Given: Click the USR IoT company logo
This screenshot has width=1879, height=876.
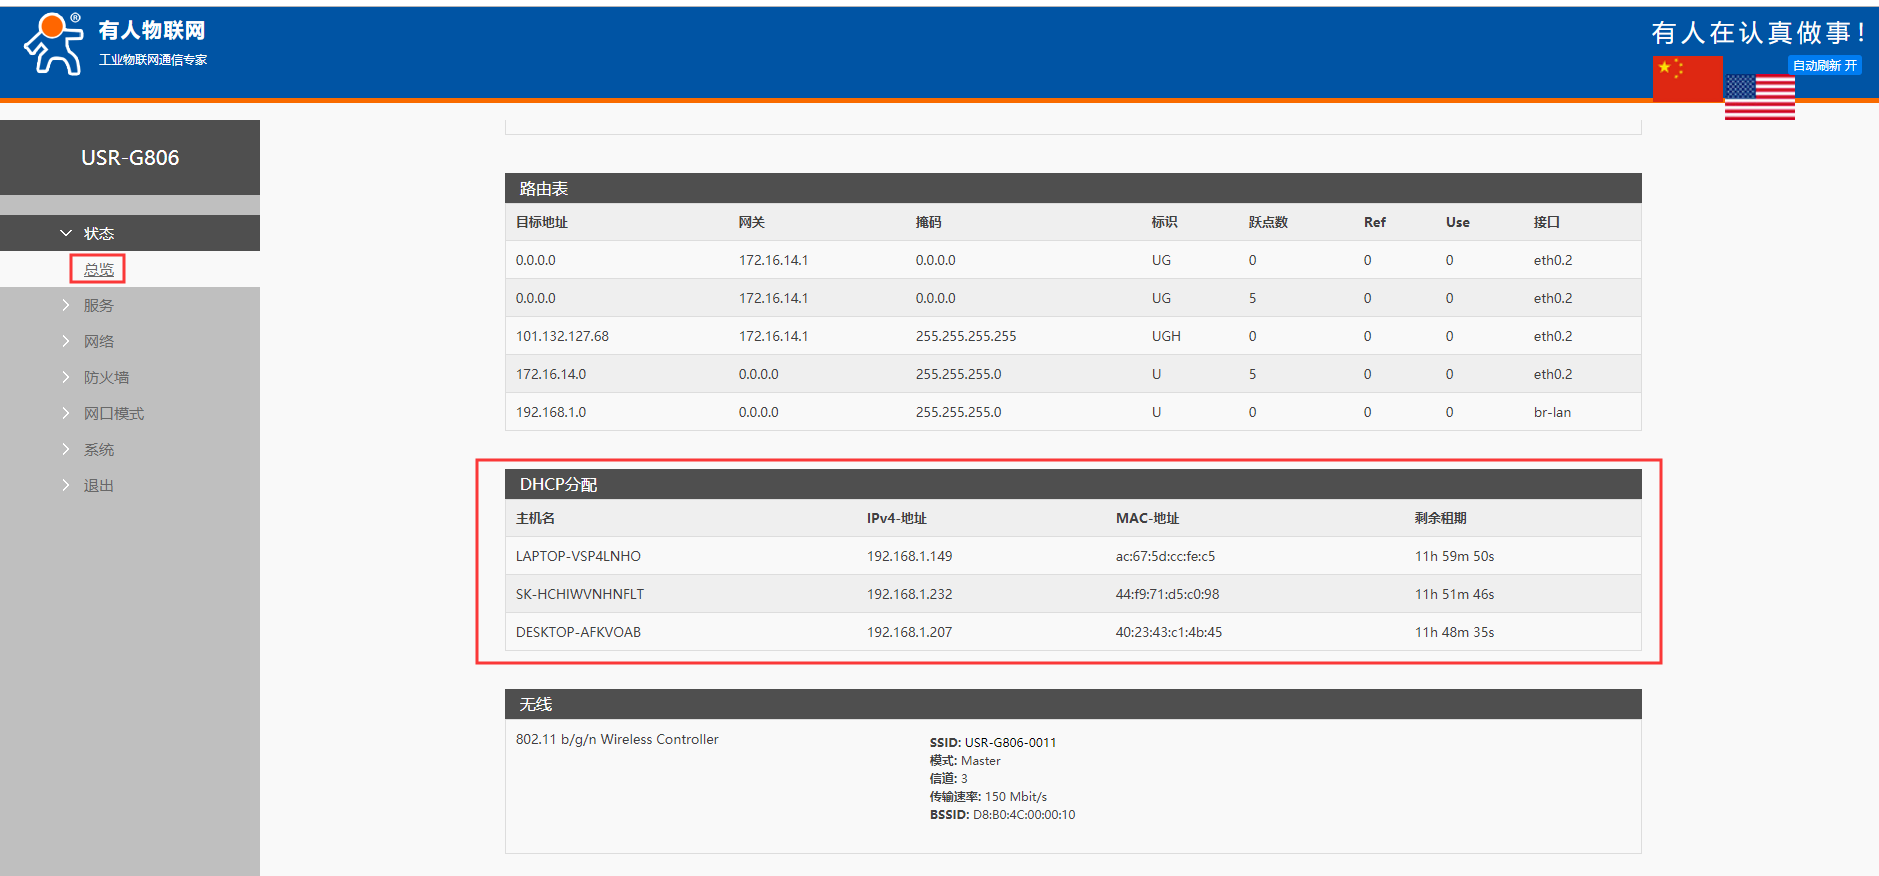Looking at the screenshot, I should point(115,45).
